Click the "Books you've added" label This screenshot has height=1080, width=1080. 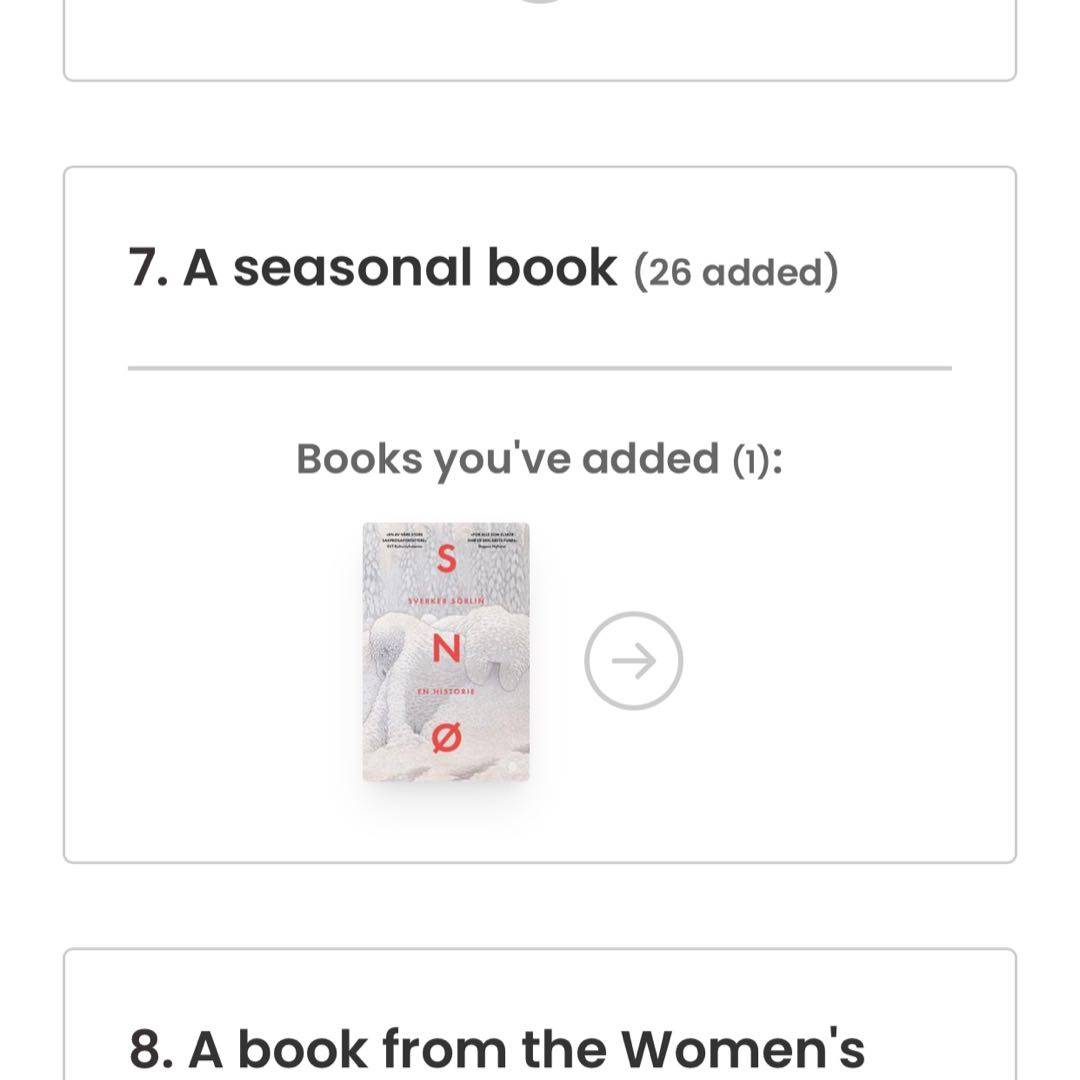click(507, 459)
